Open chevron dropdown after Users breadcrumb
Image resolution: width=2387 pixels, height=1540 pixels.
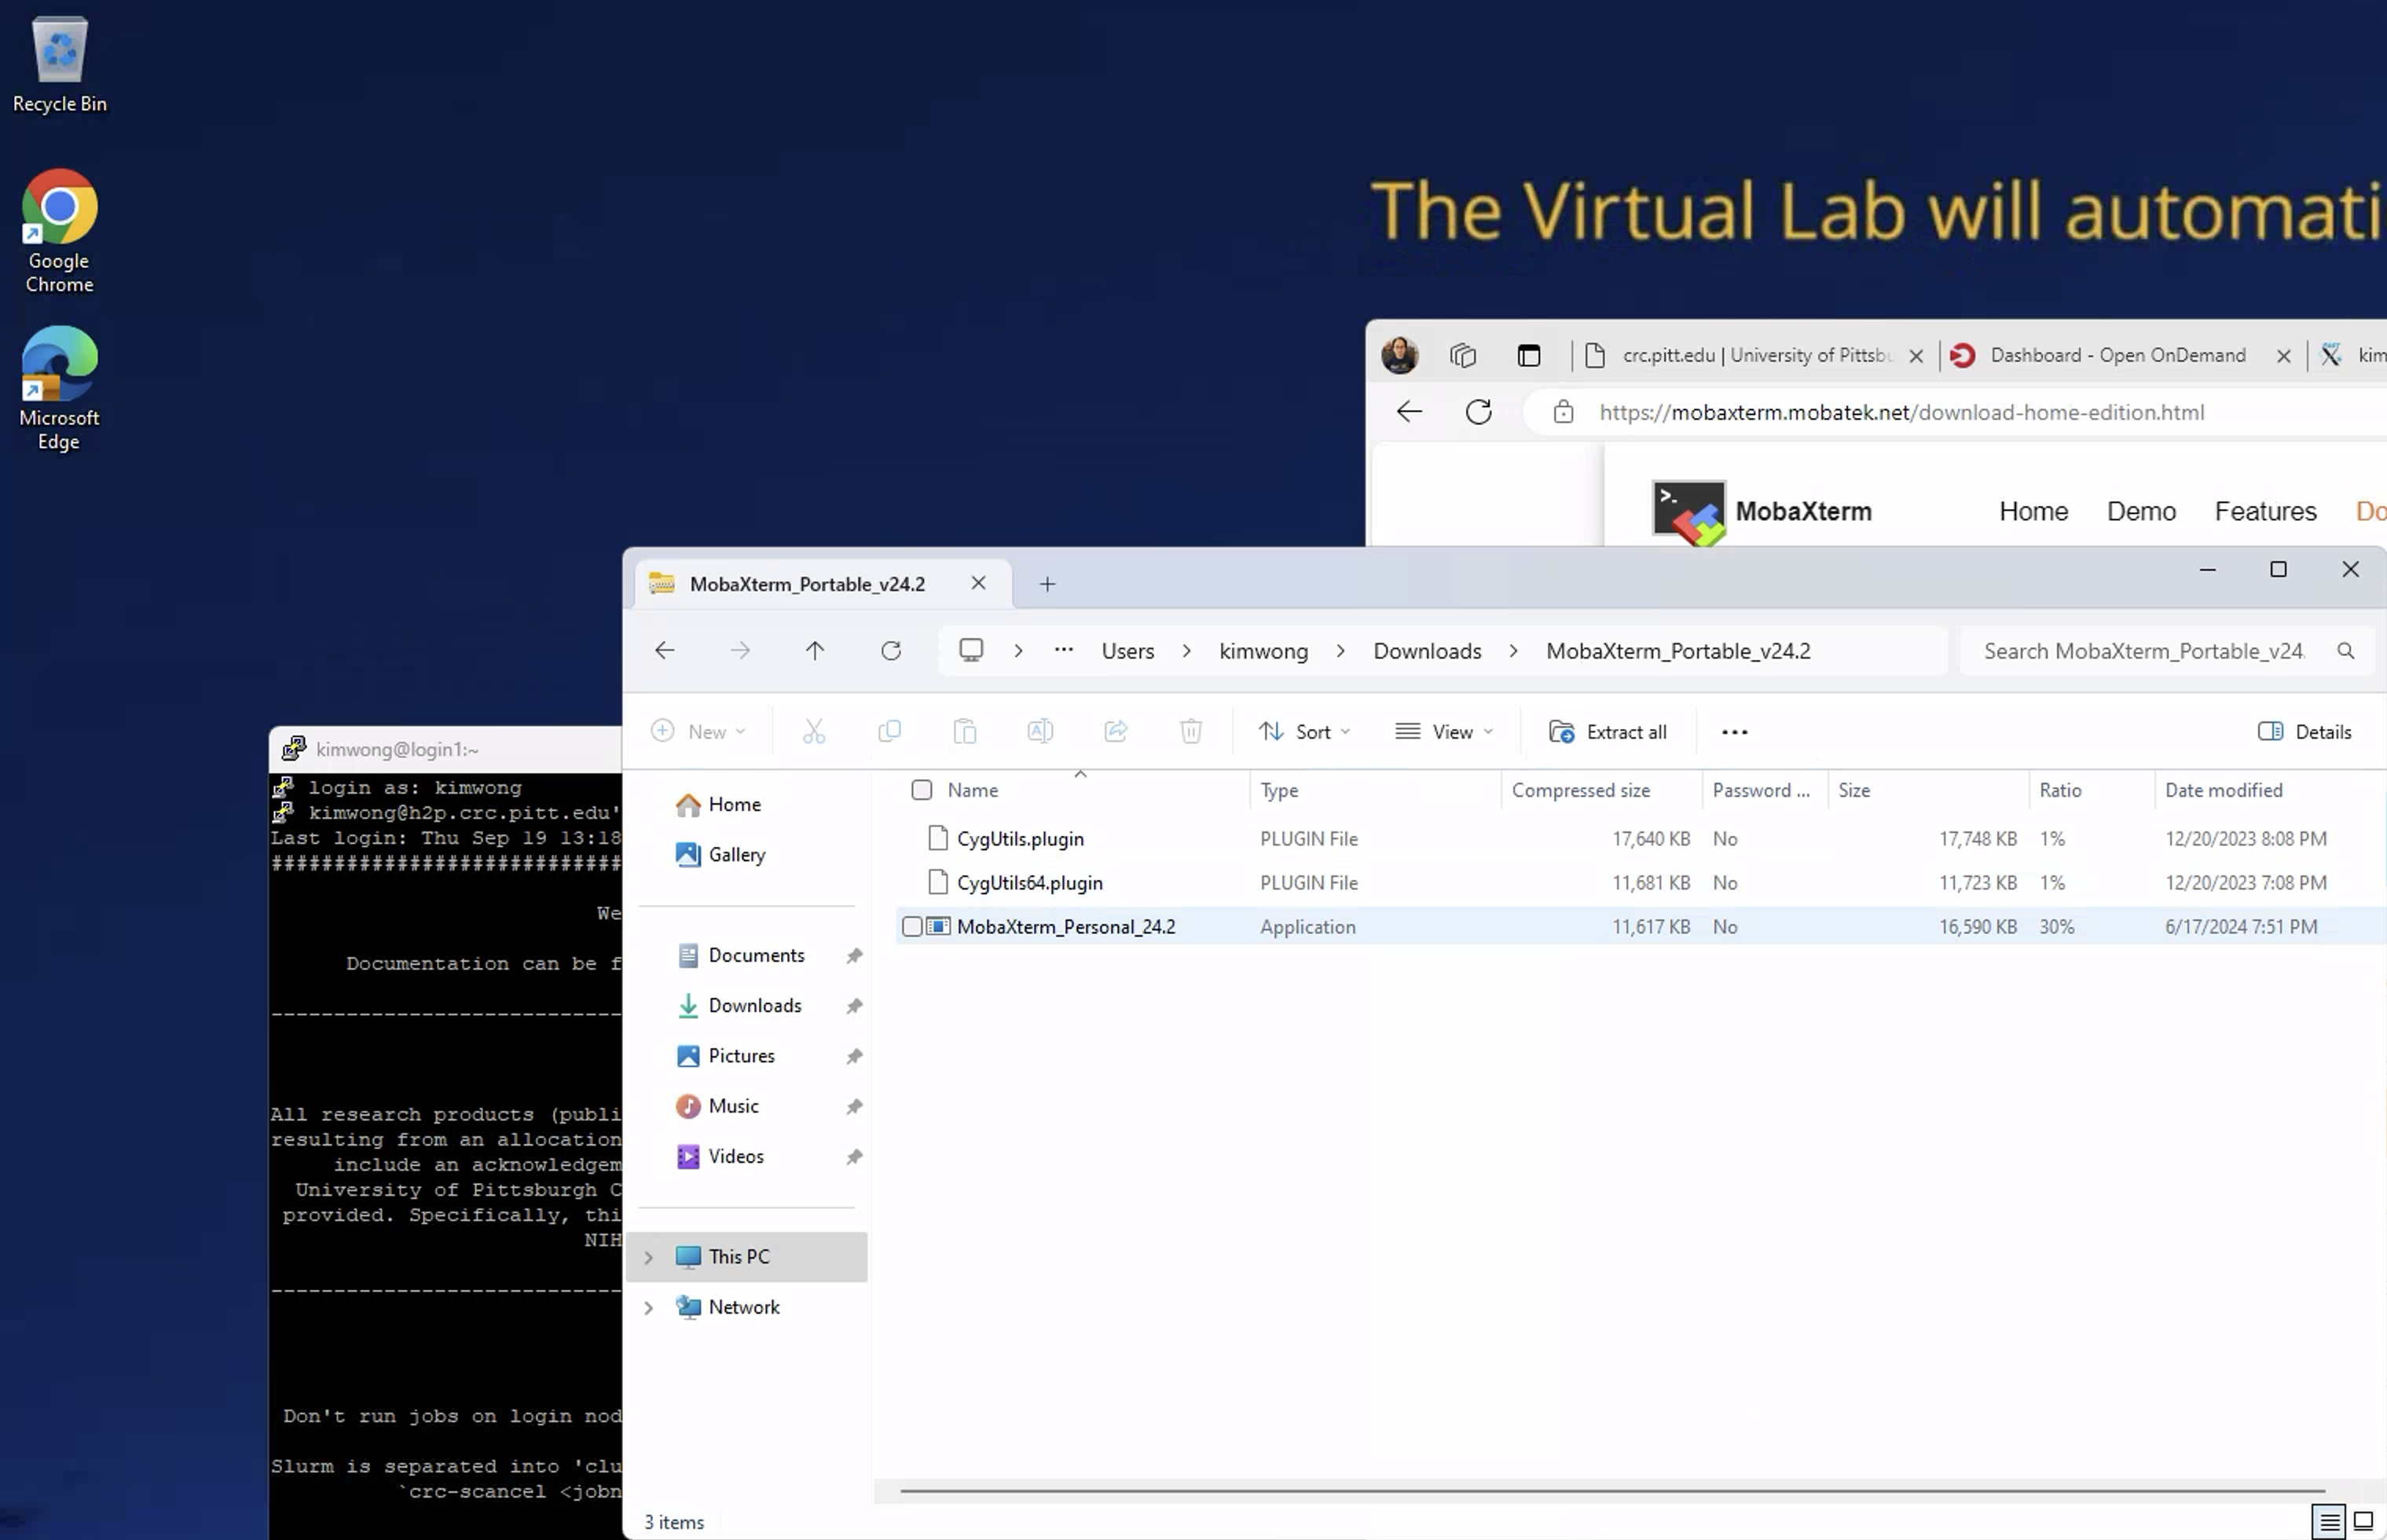pos(1186,651)
